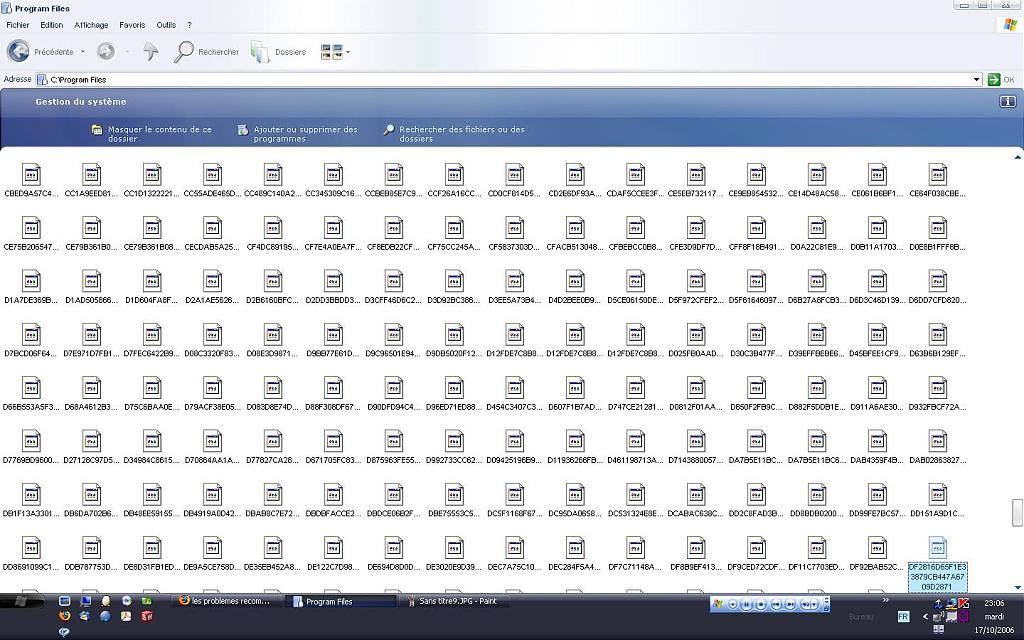The height and width of the screenshot is (640, 1024).
Task: Stop playback in Windows Media Player toolbar
Action: click(761, 604)
